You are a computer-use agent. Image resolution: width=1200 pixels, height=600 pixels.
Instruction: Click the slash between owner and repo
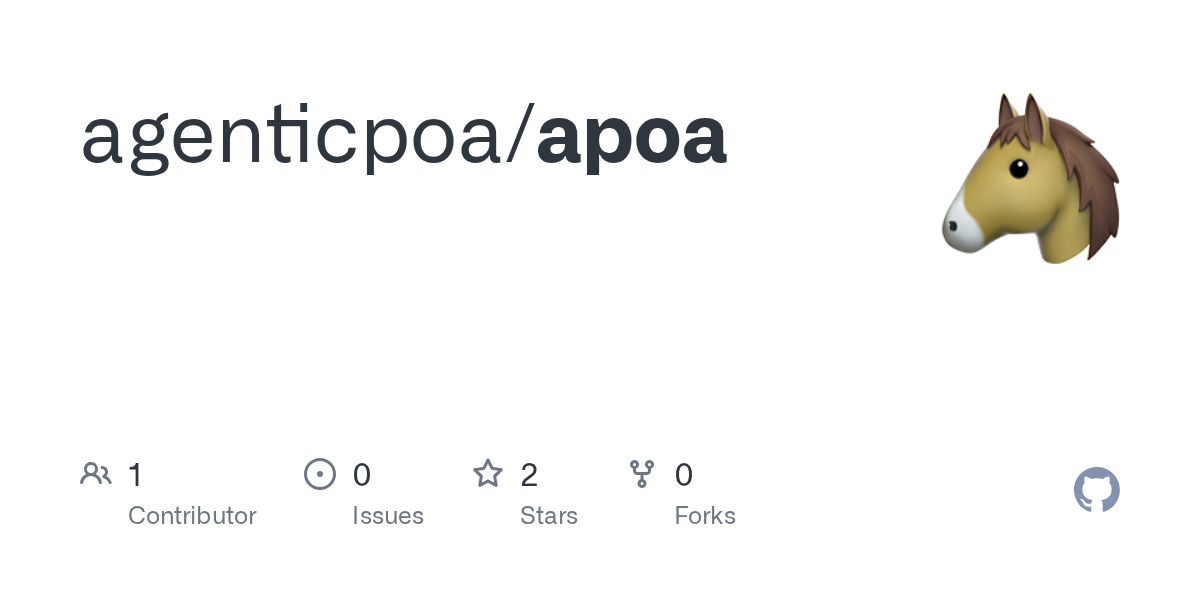click(521, 136)
